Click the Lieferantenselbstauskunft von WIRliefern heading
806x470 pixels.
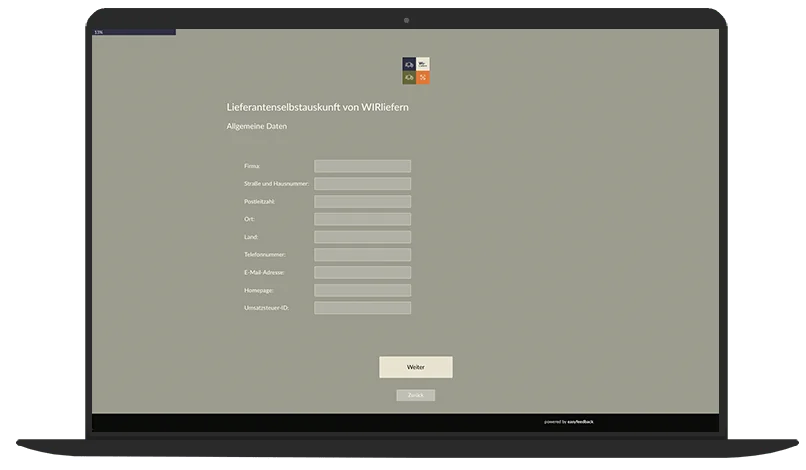point(317,107)
